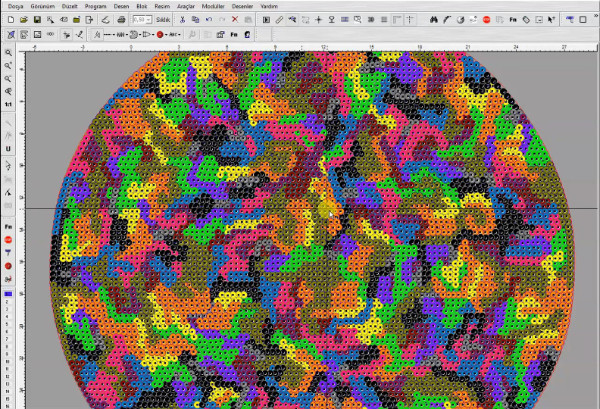
Task: Toggle the center guide line button
Action: pos(410,20)
